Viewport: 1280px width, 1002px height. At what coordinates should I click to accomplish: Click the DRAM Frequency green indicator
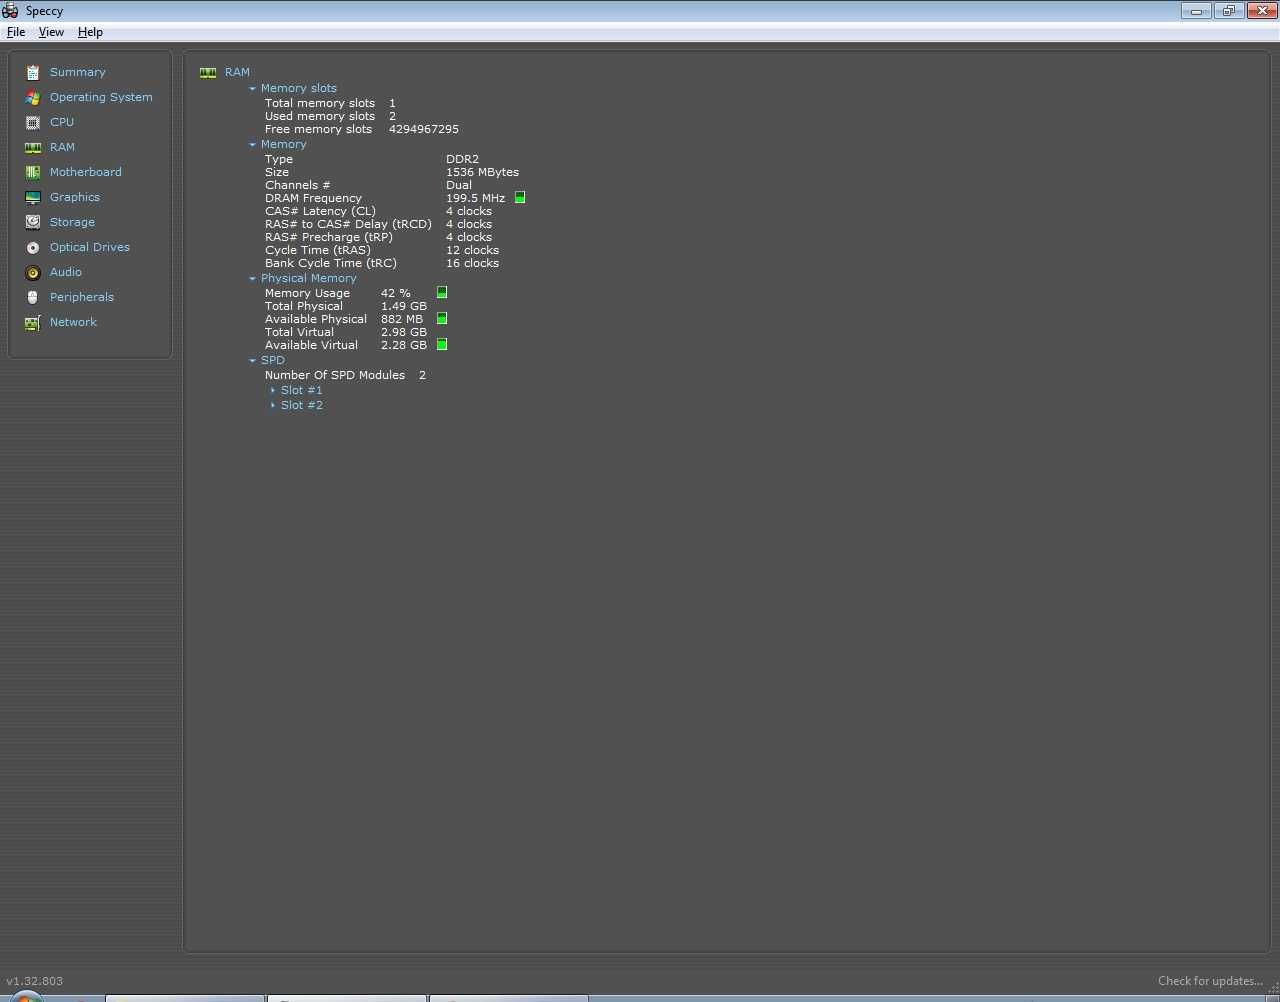520,198
